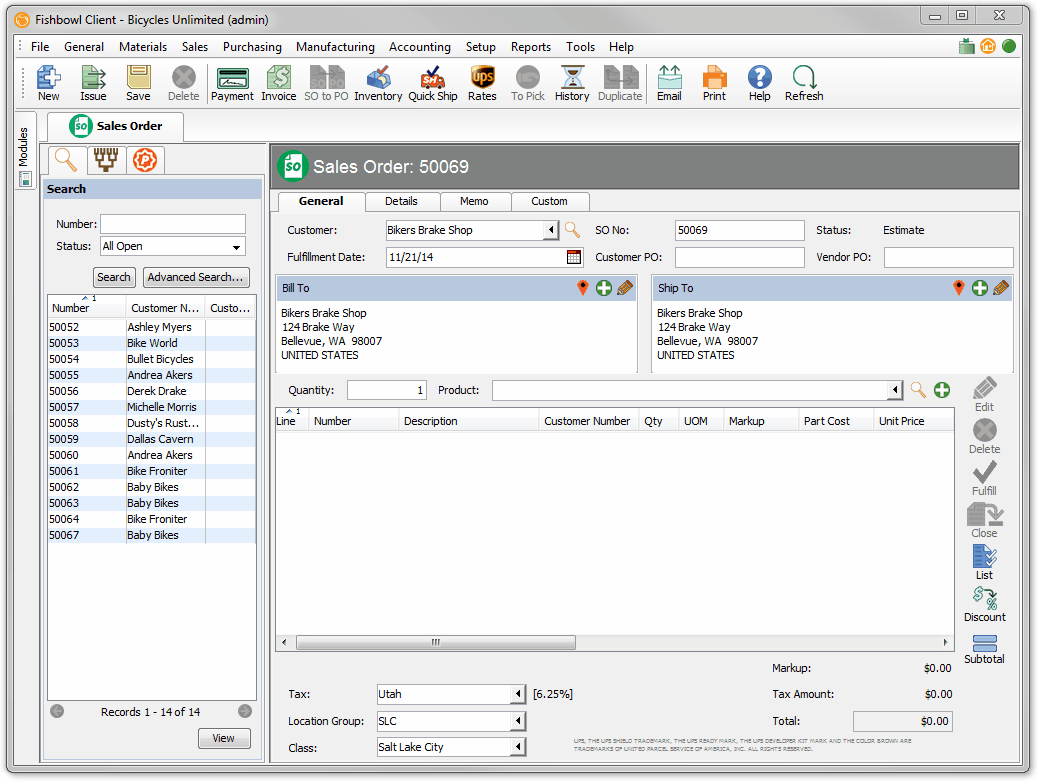Viewport: 1038px width, 783px height.
Task: Click the Quick Ship icon
Action: [x=433, y=83]
